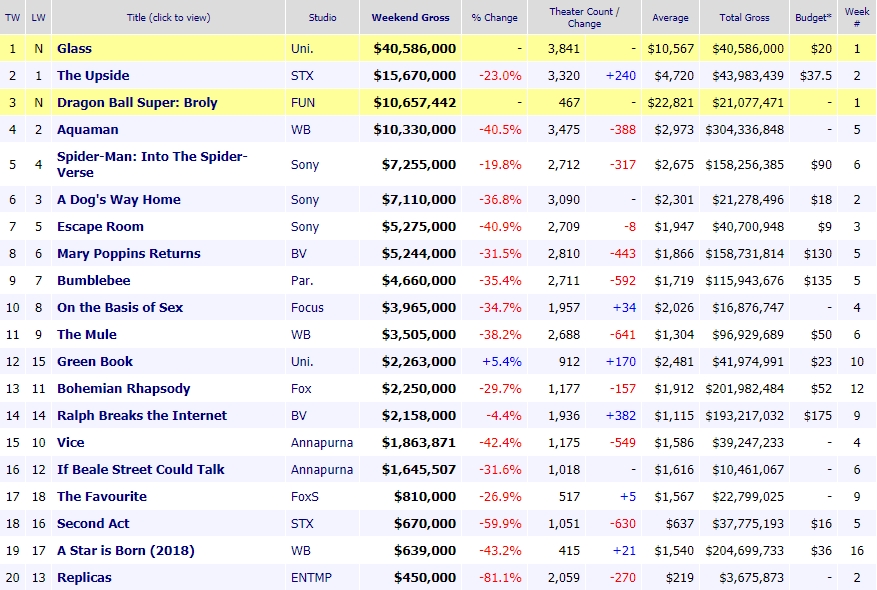
Task: Select the $22,821 average value
Action: coord(671,103)
